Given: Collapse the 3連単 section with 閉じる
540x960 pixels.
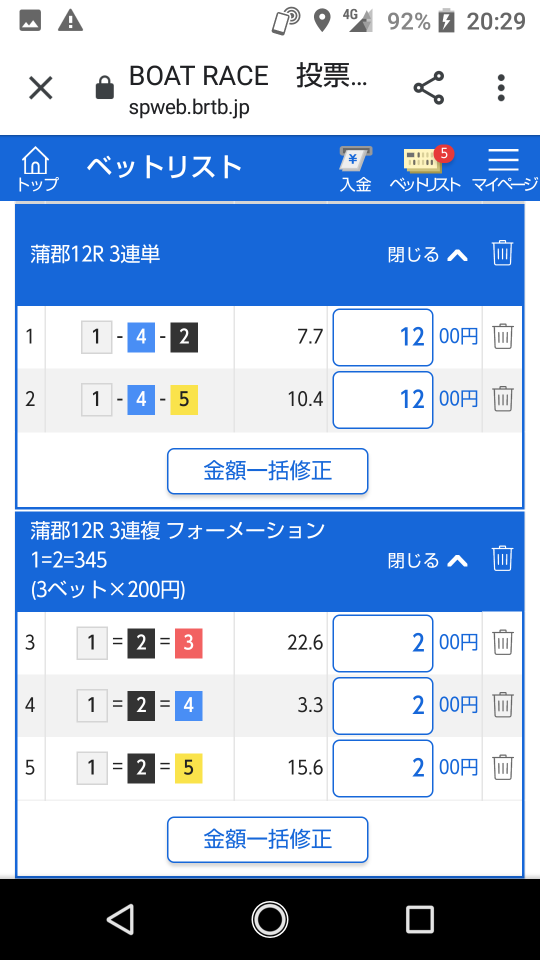Looking at the screenshot, I should [x=427, y=254].
